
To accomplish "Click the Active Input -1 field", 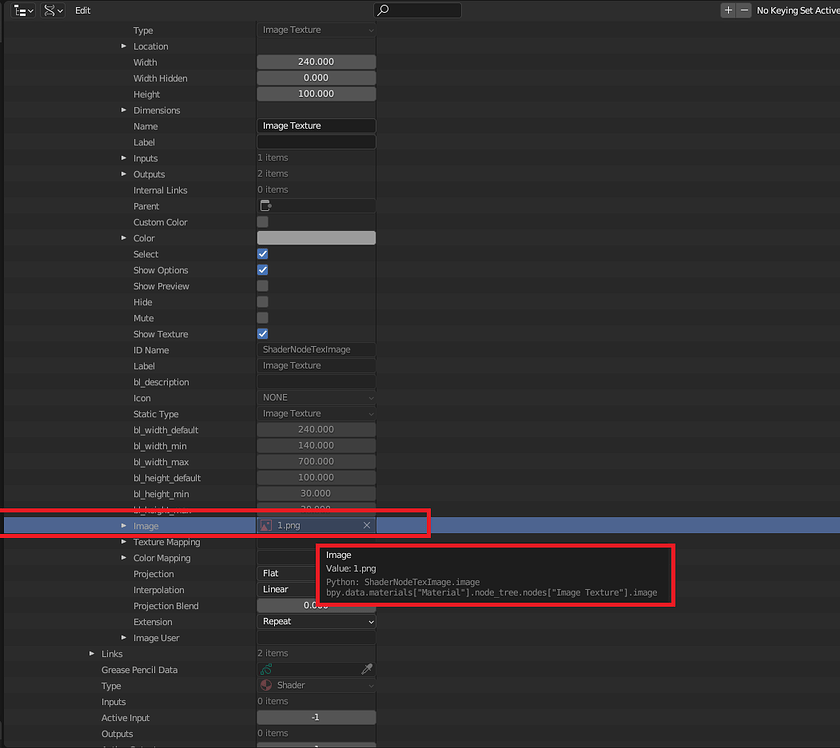I will 316,717.
